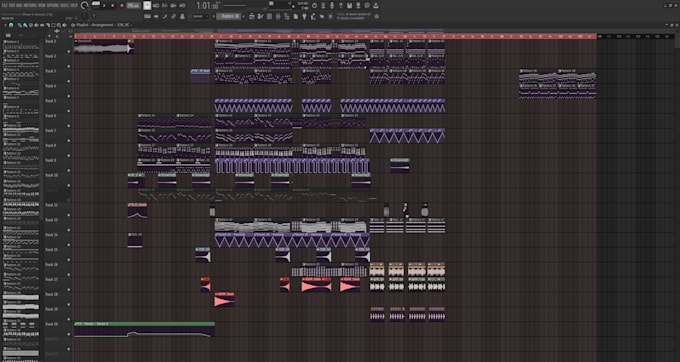Select the Track 4 header label
This screenshot has width=680, height=362.
pyautogui.click(x=50, y=86)
